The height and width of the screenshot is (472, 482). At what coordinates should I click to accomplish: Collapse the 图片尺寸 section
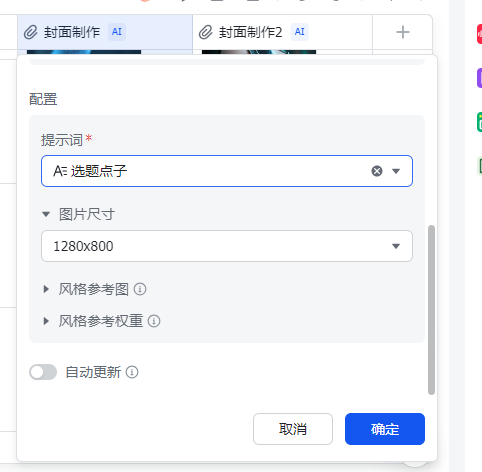pos(46,214)
